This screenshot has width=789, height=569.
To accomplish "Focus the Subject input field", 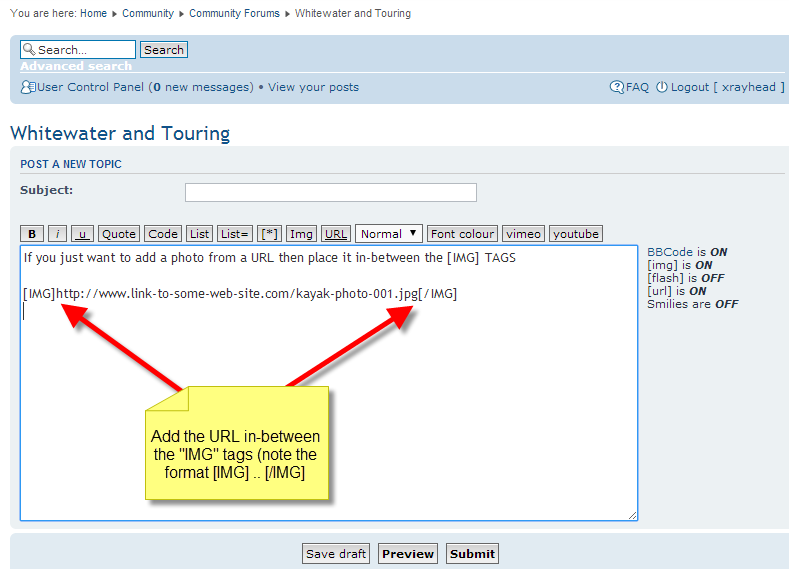I will (331, 192).
